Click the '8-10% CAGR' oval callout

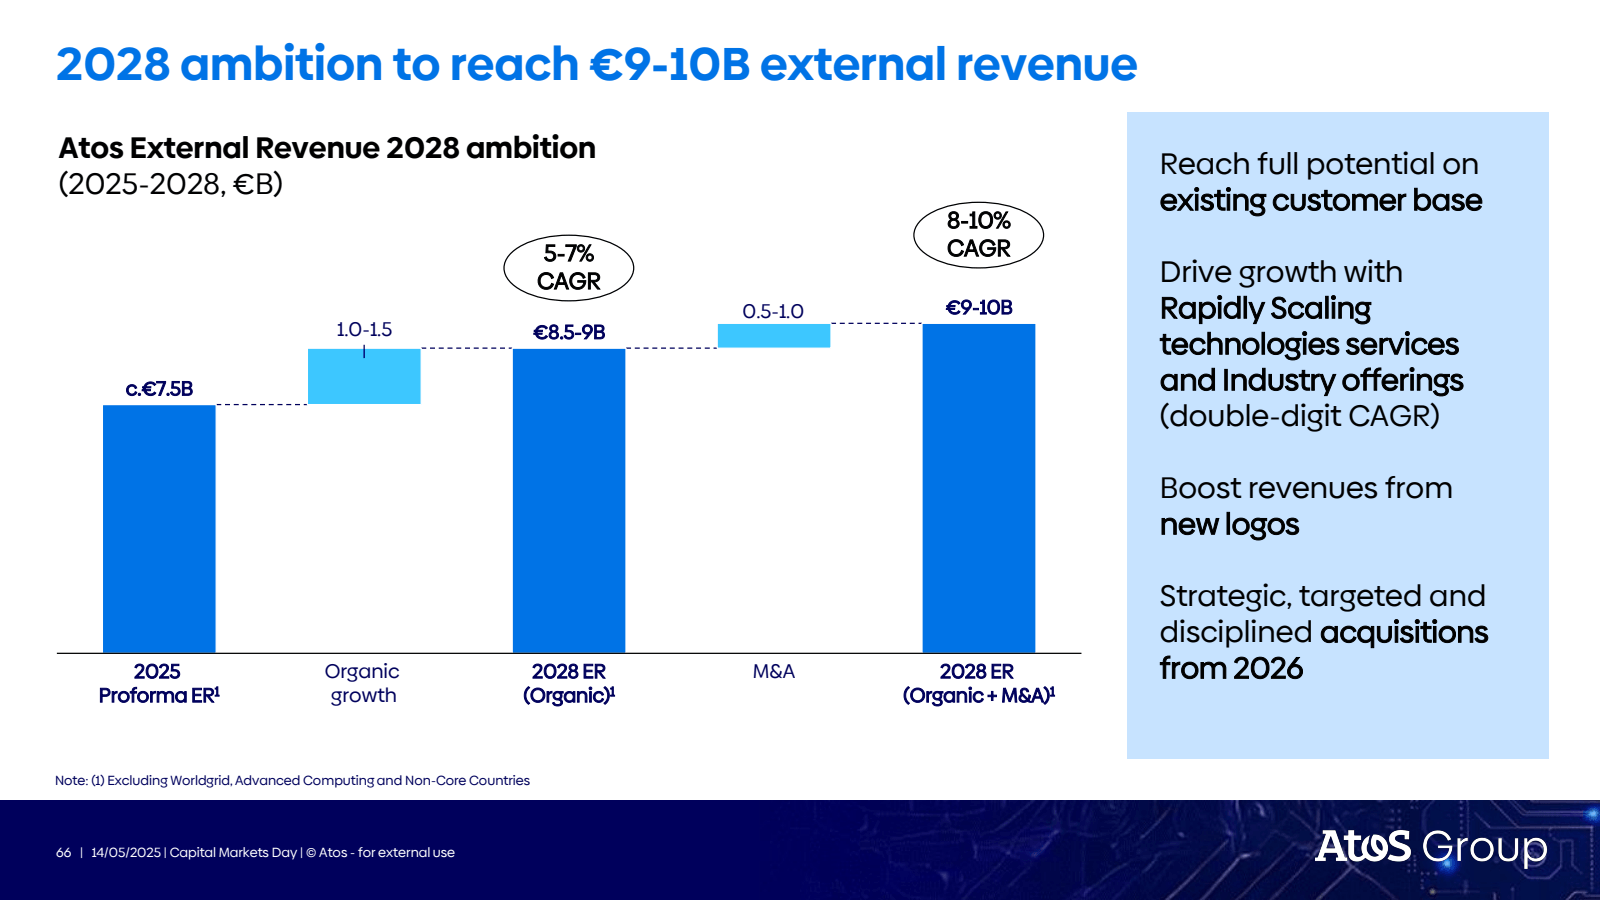tap(979, 235)
